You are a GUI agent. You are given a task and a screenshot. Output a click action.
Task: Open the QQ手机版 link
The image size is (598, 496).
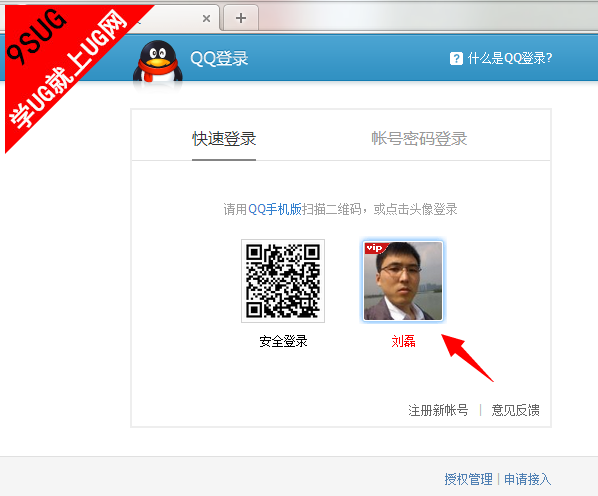(x=275, y=209)
